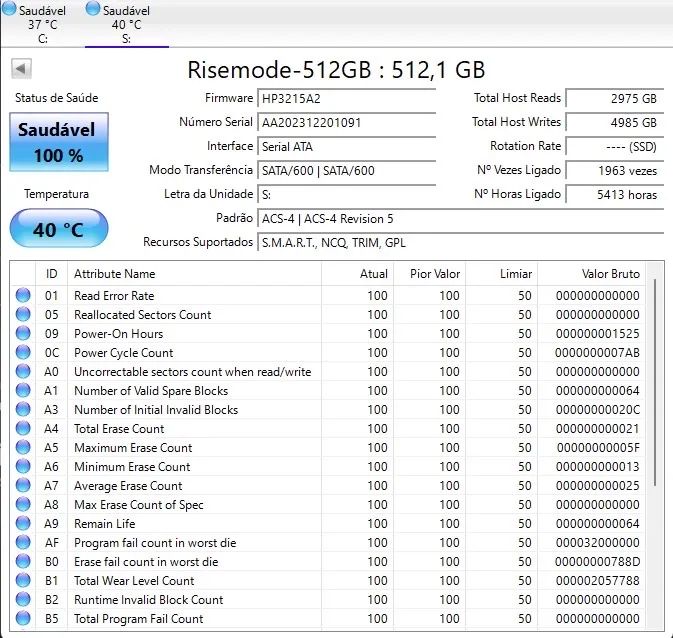Click the Saudável 100 % health status button
673x638 pixels.
59,142
